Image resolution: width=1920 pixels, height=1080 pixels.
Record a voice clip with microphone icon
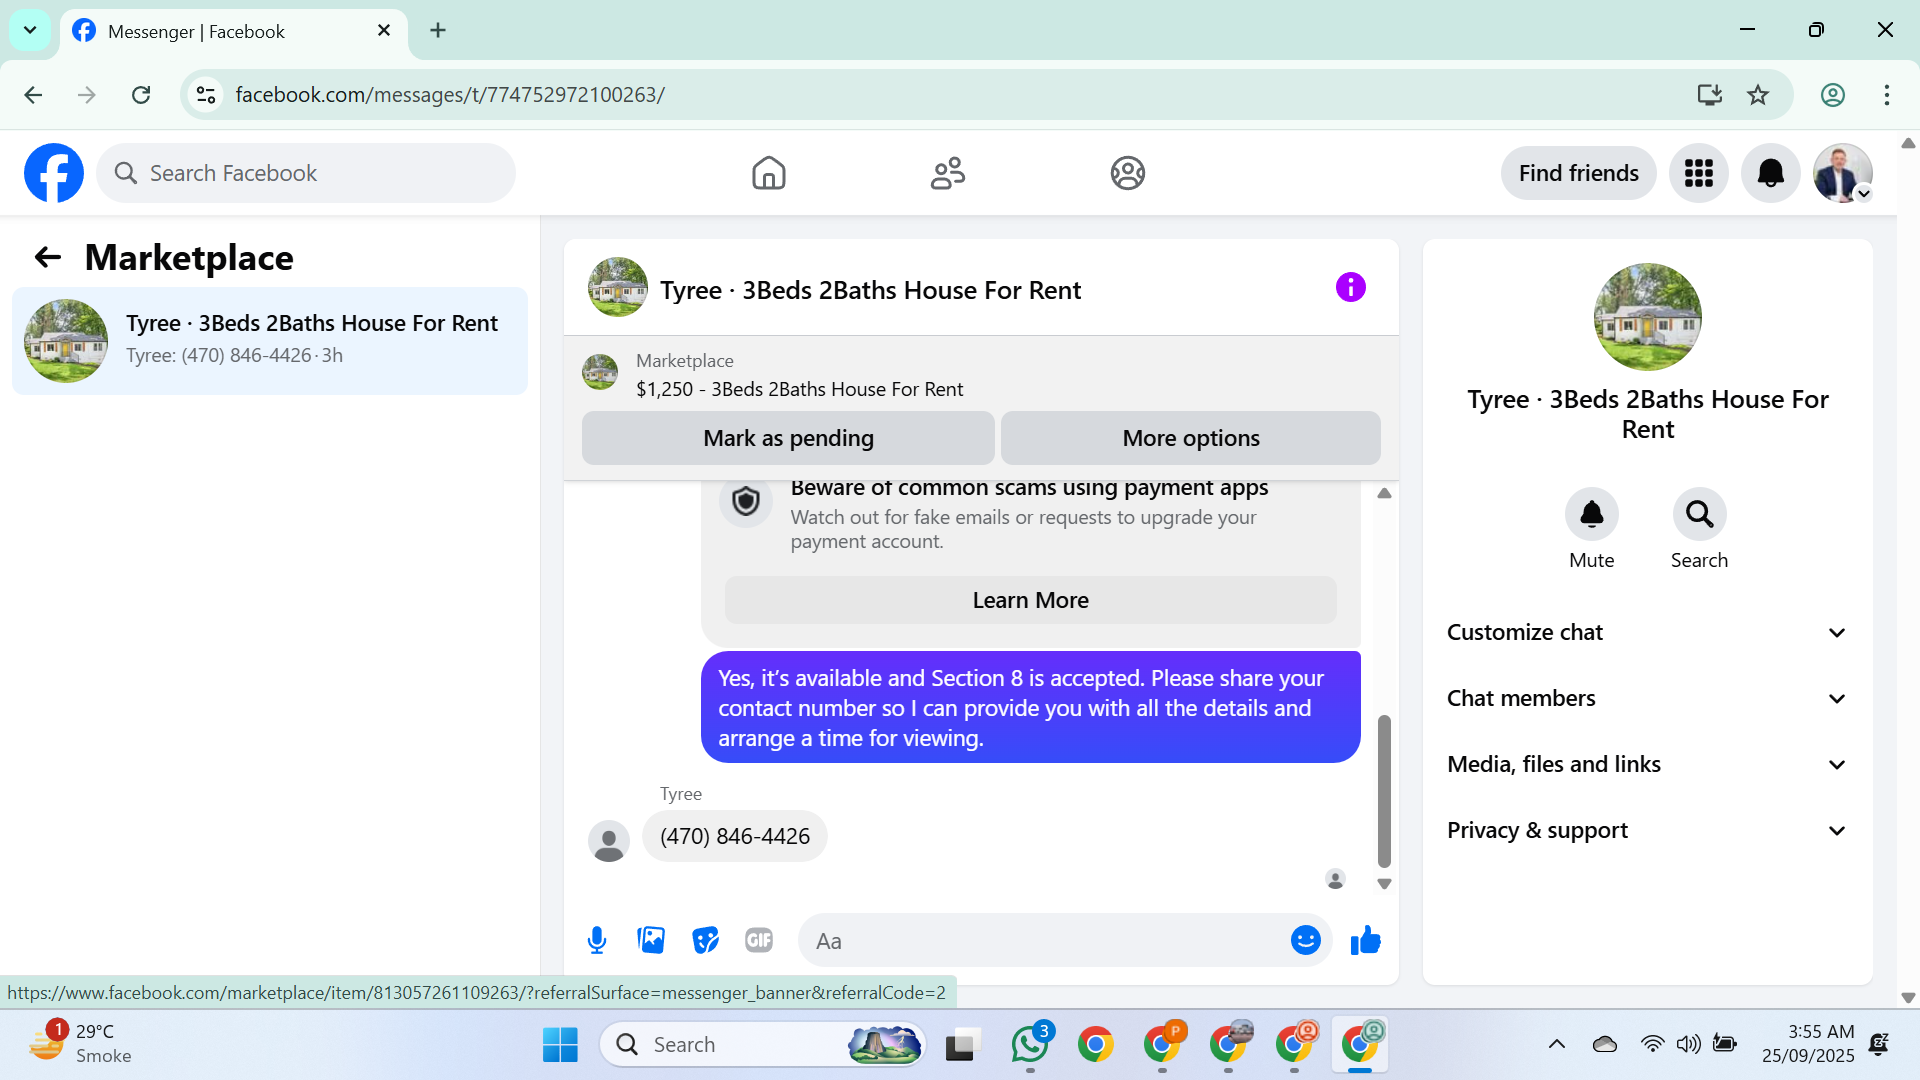tap(597, 941)
